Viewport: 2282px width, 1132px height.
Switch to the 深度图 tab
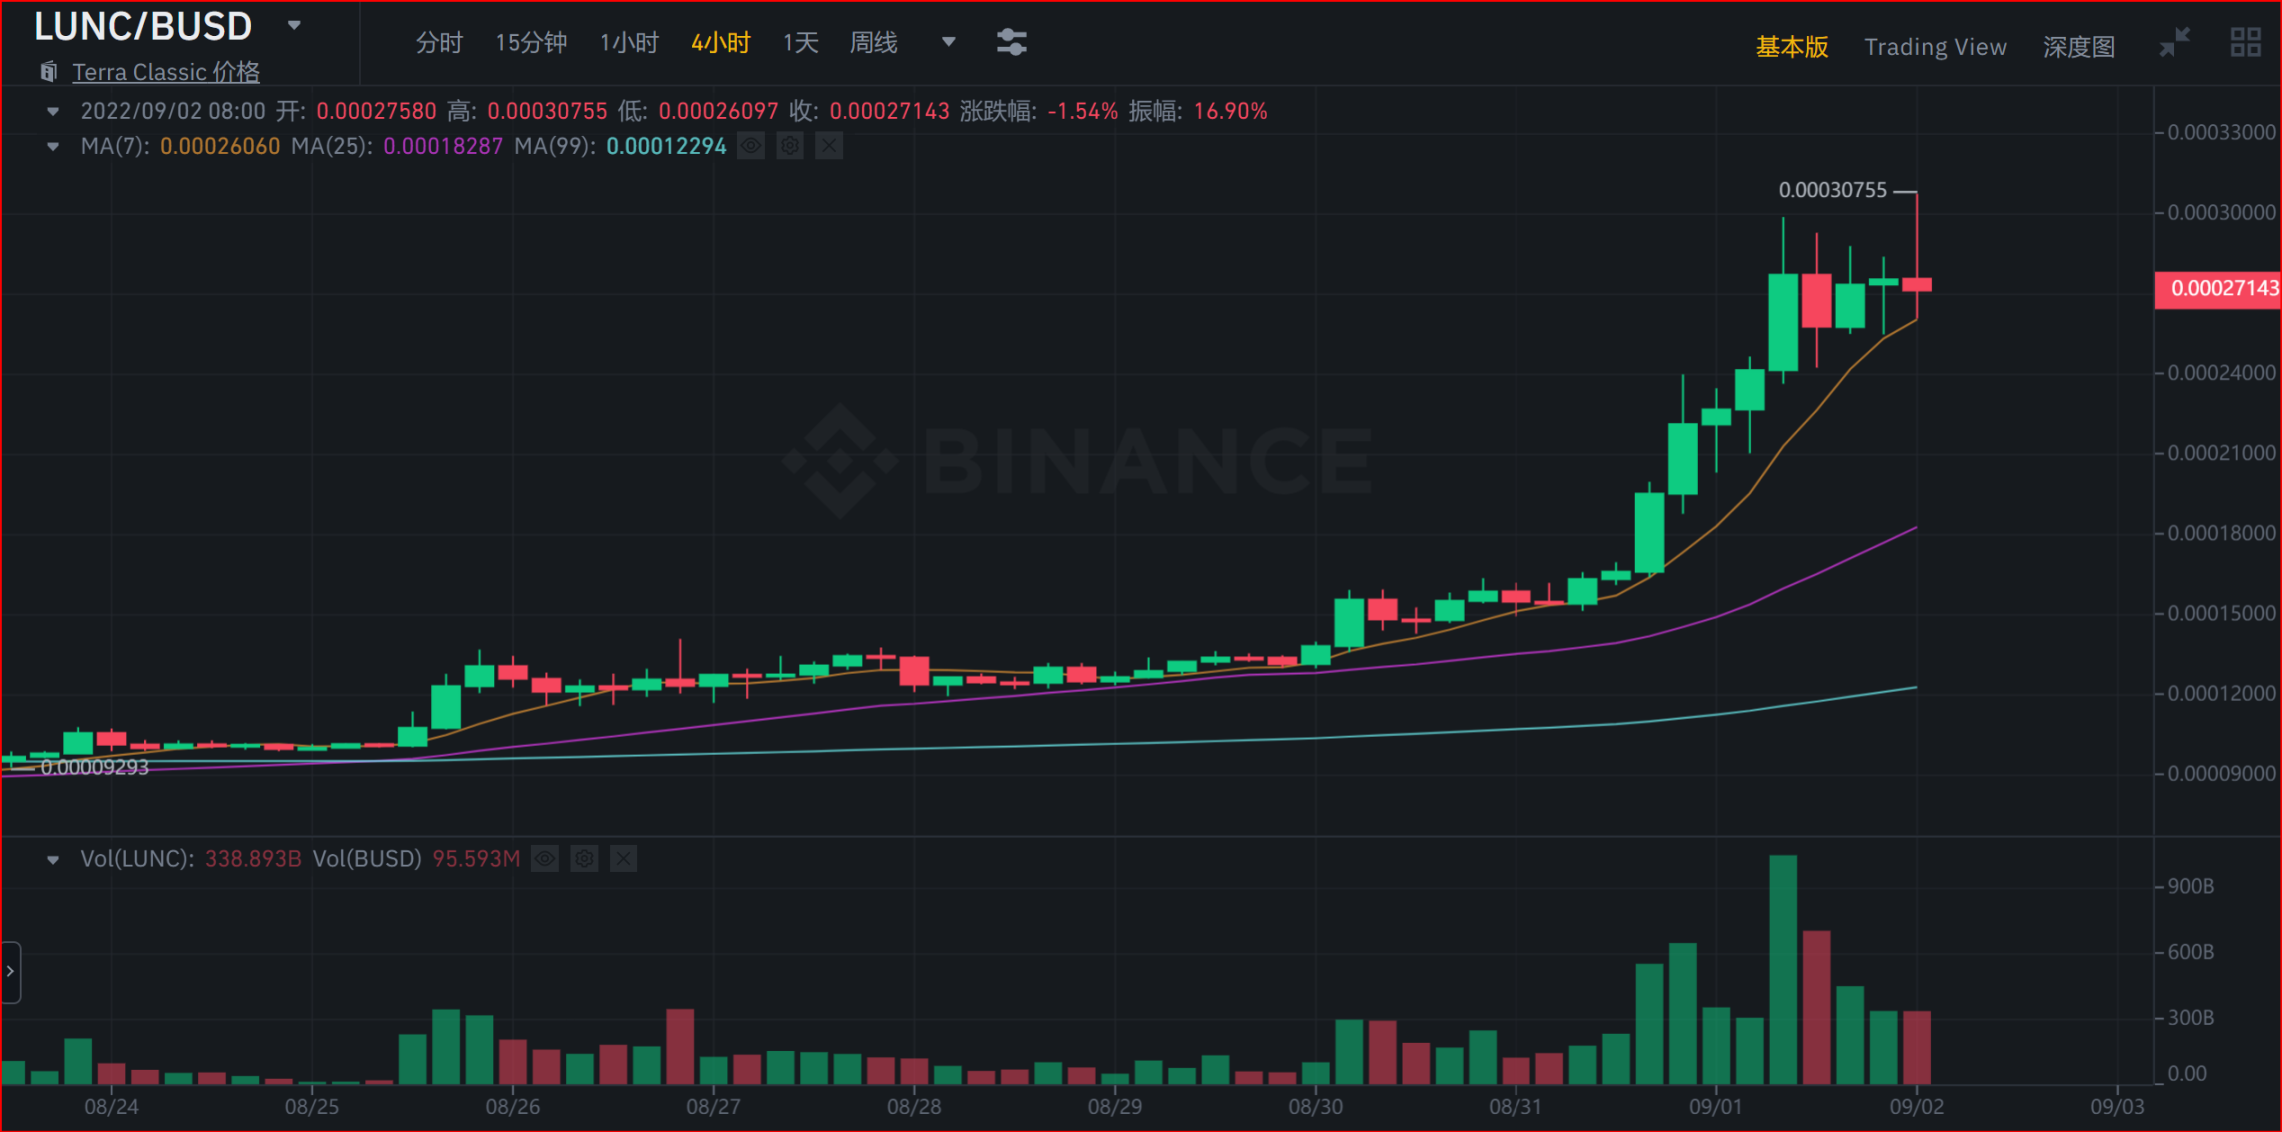point(2078,47)
